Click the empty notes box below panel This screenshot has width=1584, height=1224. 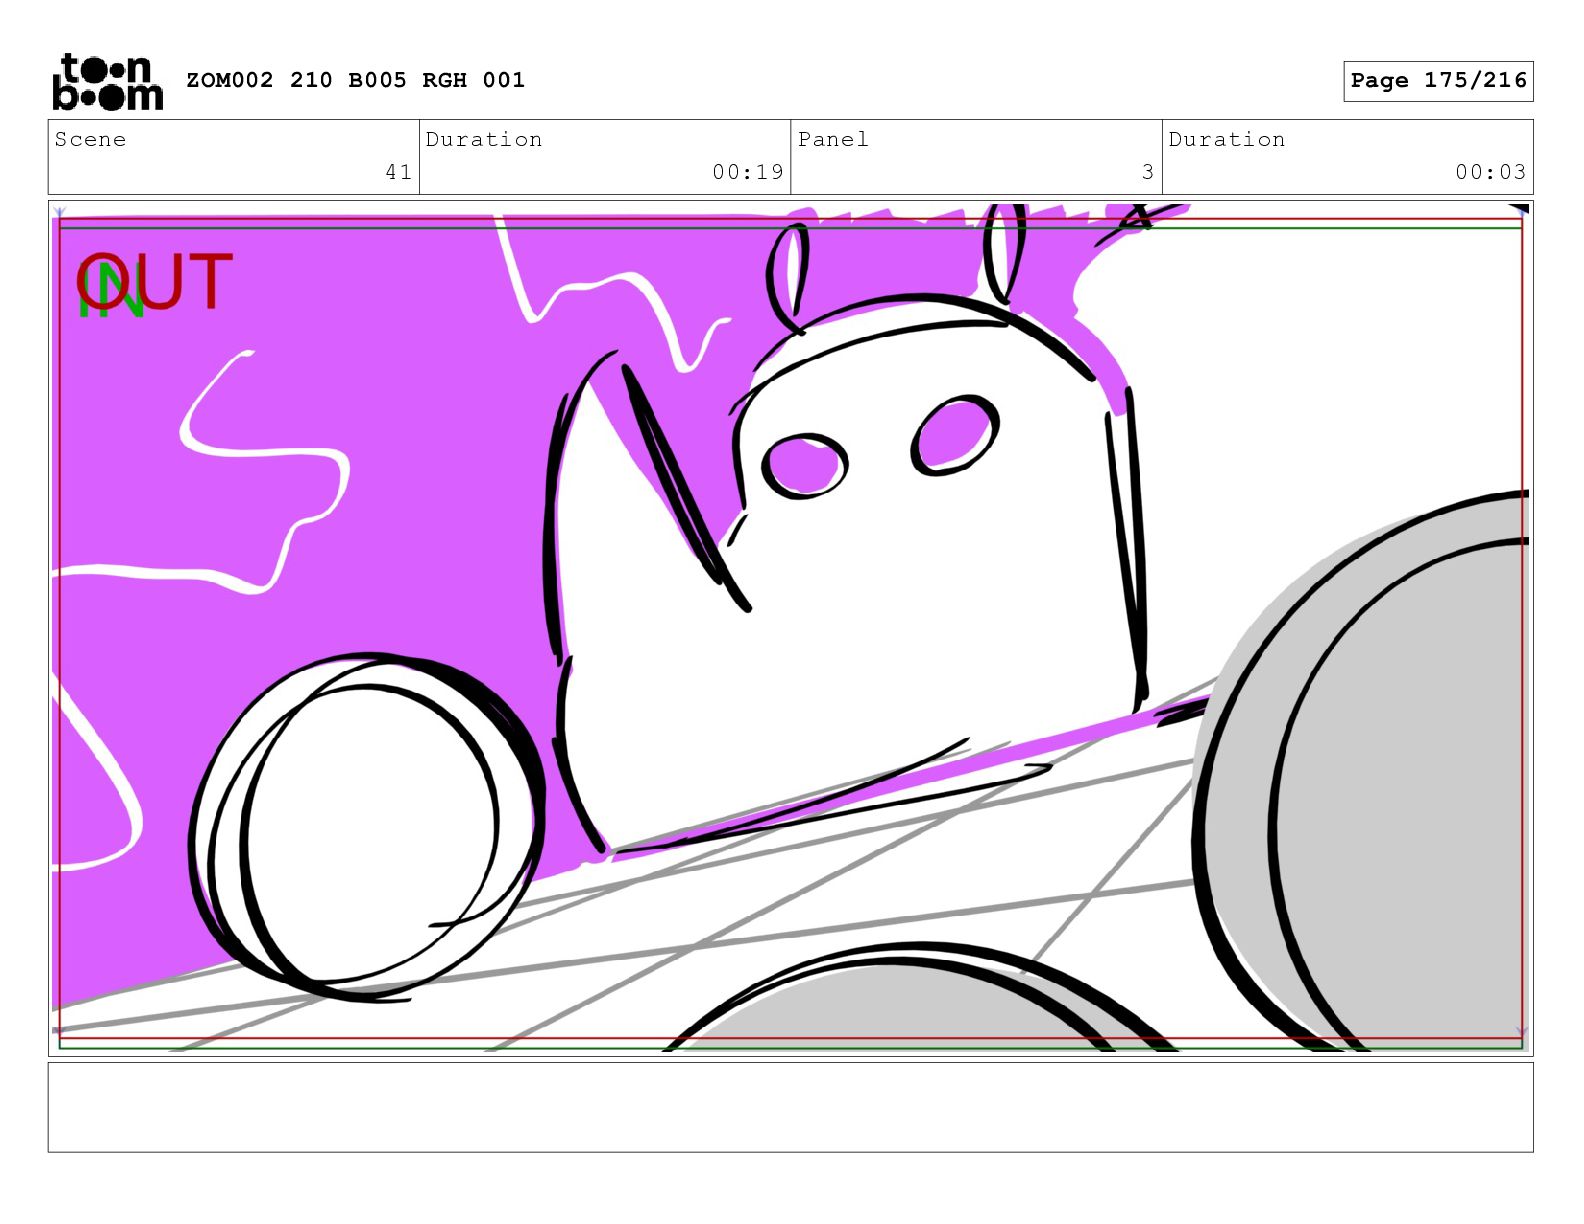click(x=790, y=1107)
